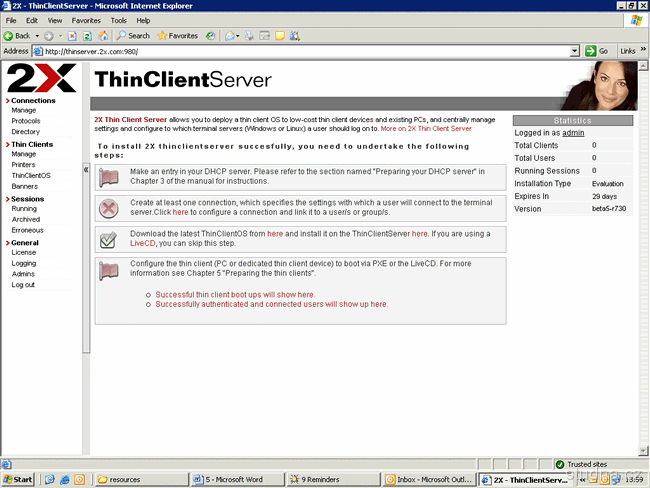Click the Refresh page icon
650x488 pixels.
(x=87, y=36)
